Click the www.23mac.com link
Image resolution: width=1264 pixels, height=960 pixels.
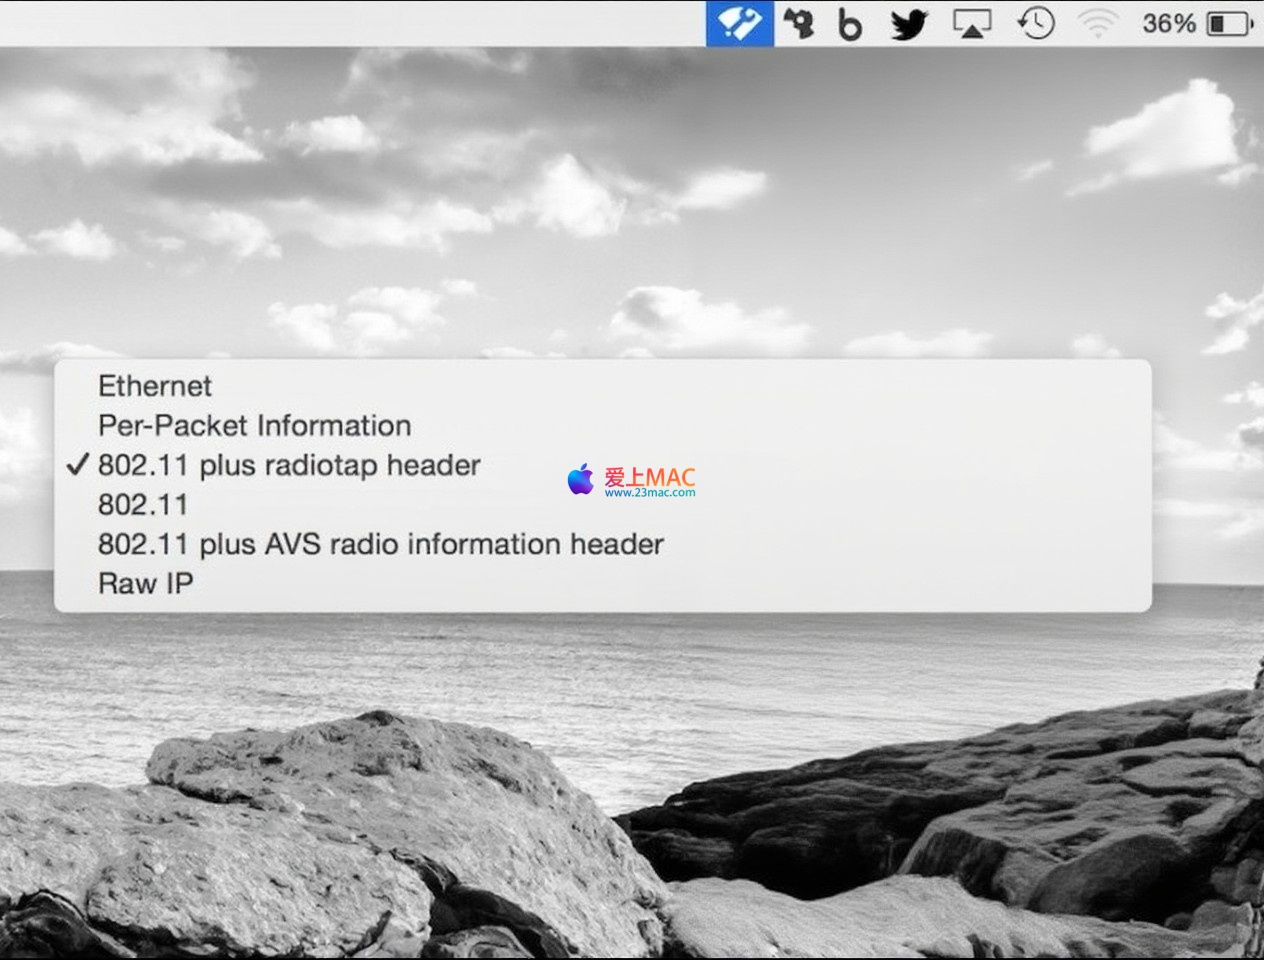649,492
